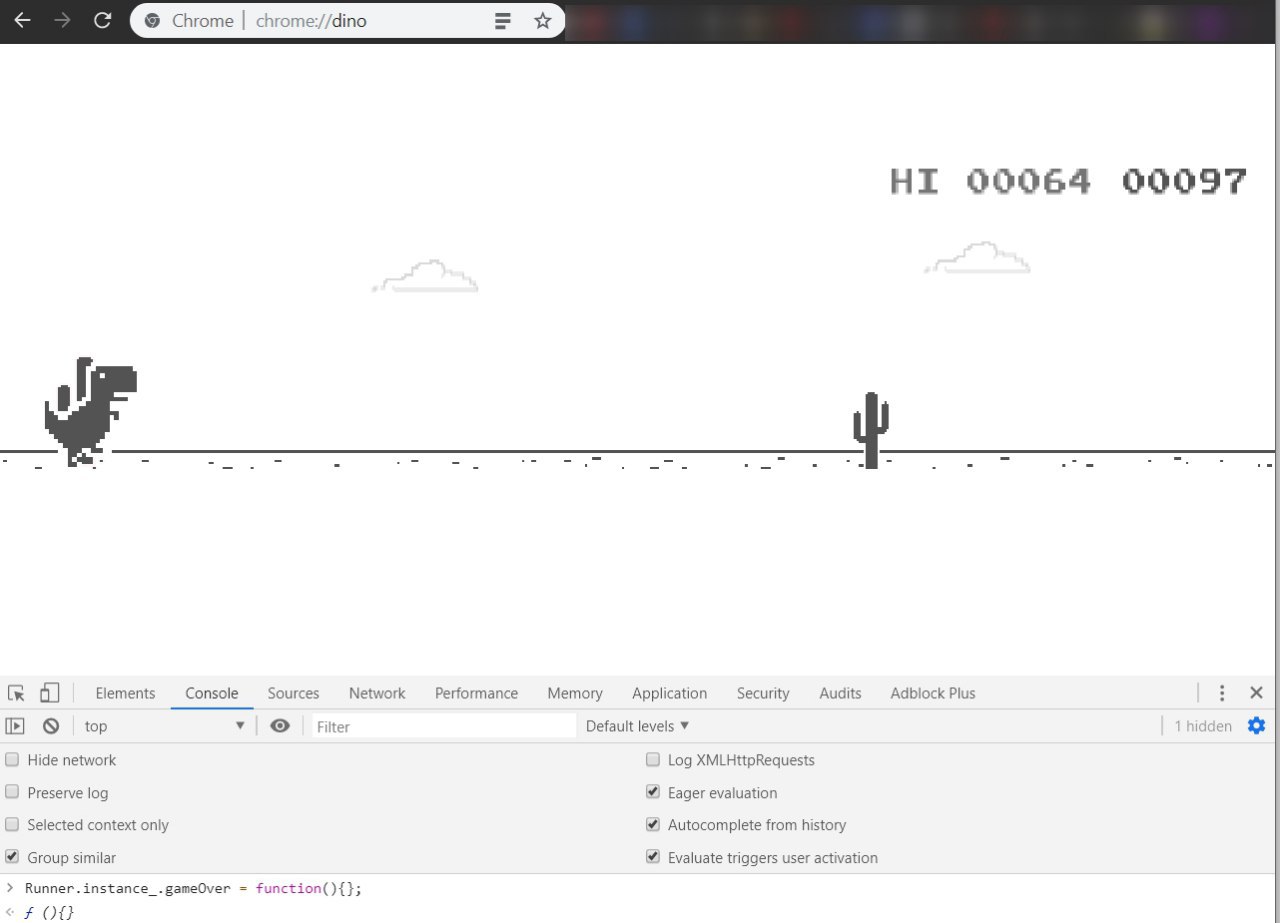This screenshot has width=1280, height=923.
Task: Toggle the device toolbar icon
Action: (49, 693)
